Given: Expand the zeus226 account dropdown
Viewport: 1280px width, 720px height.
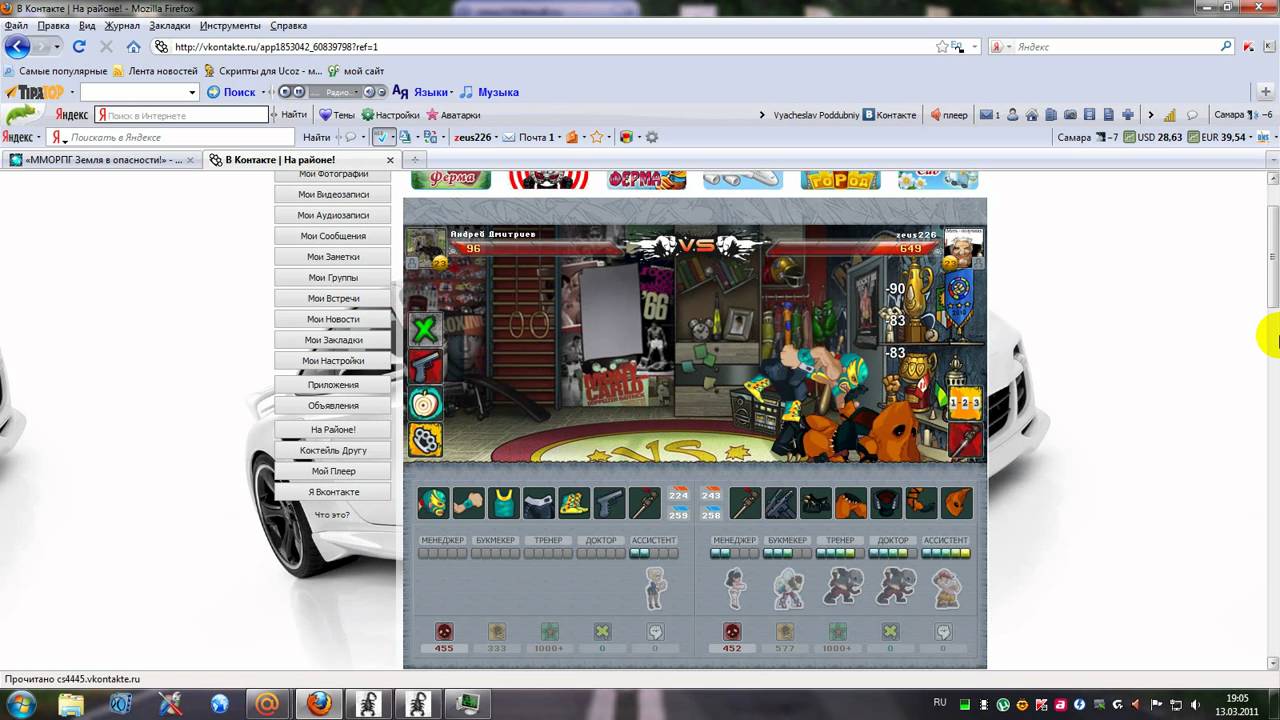Looking at the screenshot, I should [x=497, y=137].
